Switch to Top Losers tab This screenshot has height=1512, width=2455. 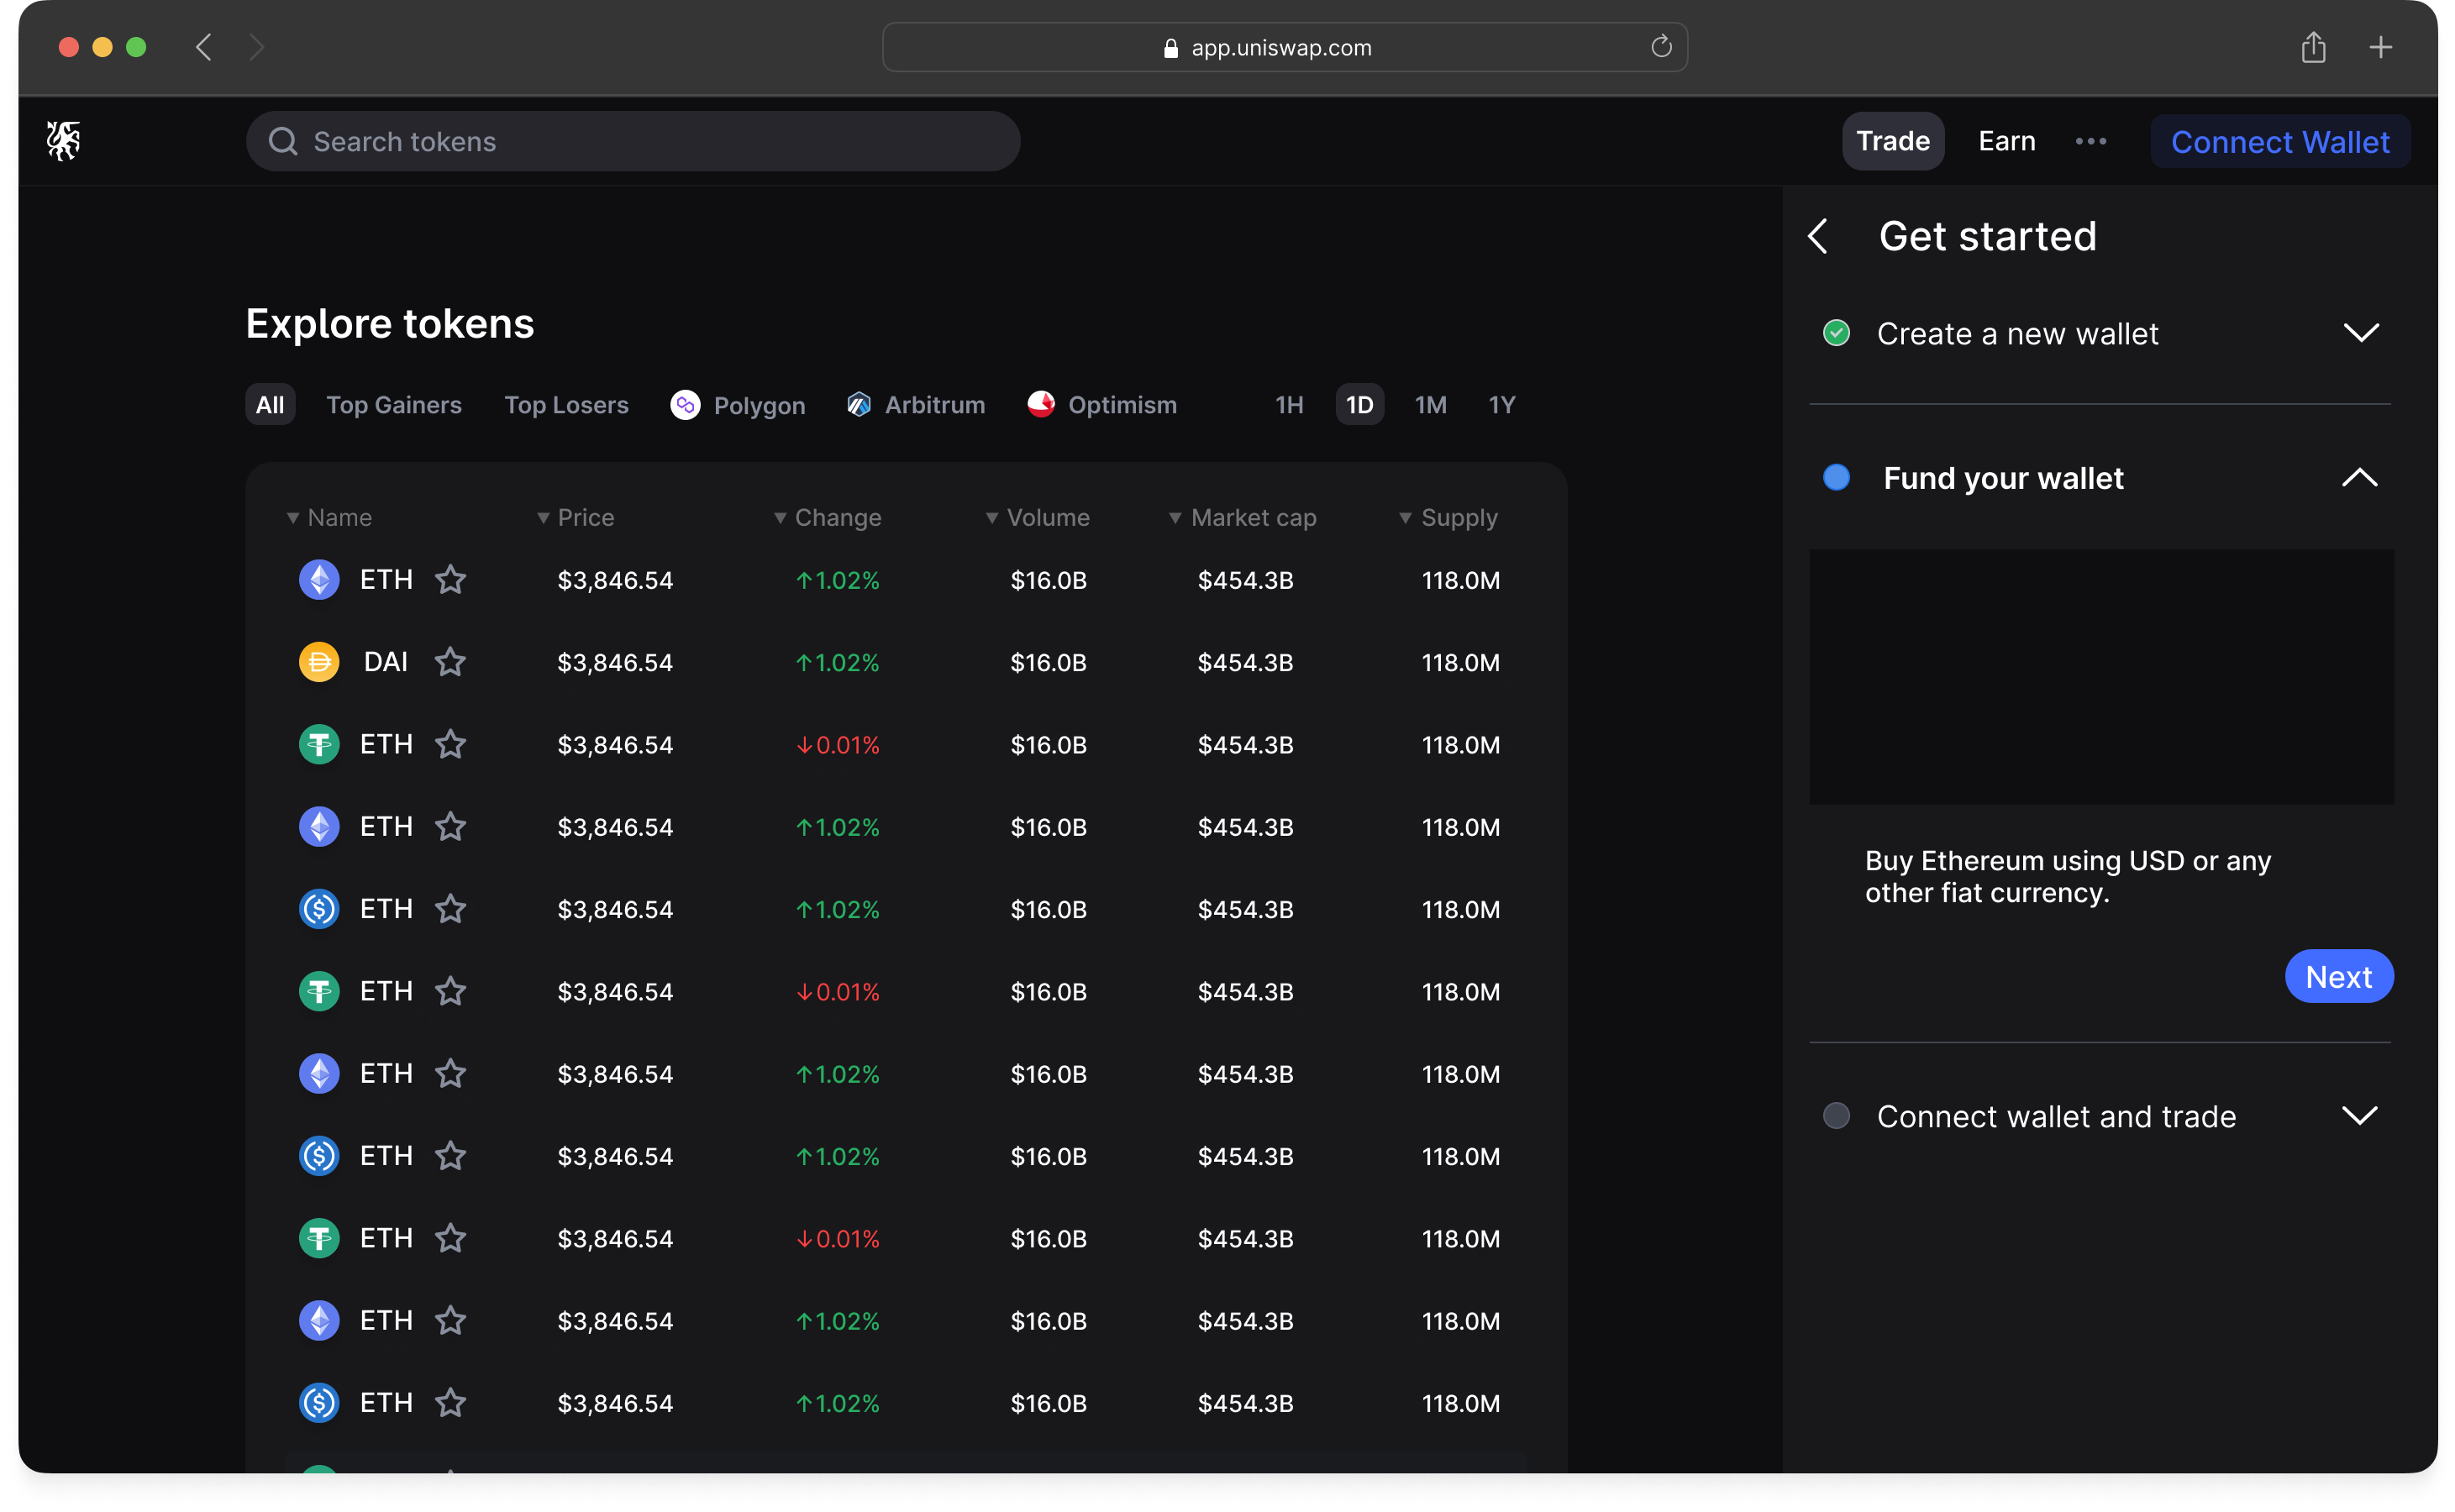pyautogui.click(x=566, y=405)
